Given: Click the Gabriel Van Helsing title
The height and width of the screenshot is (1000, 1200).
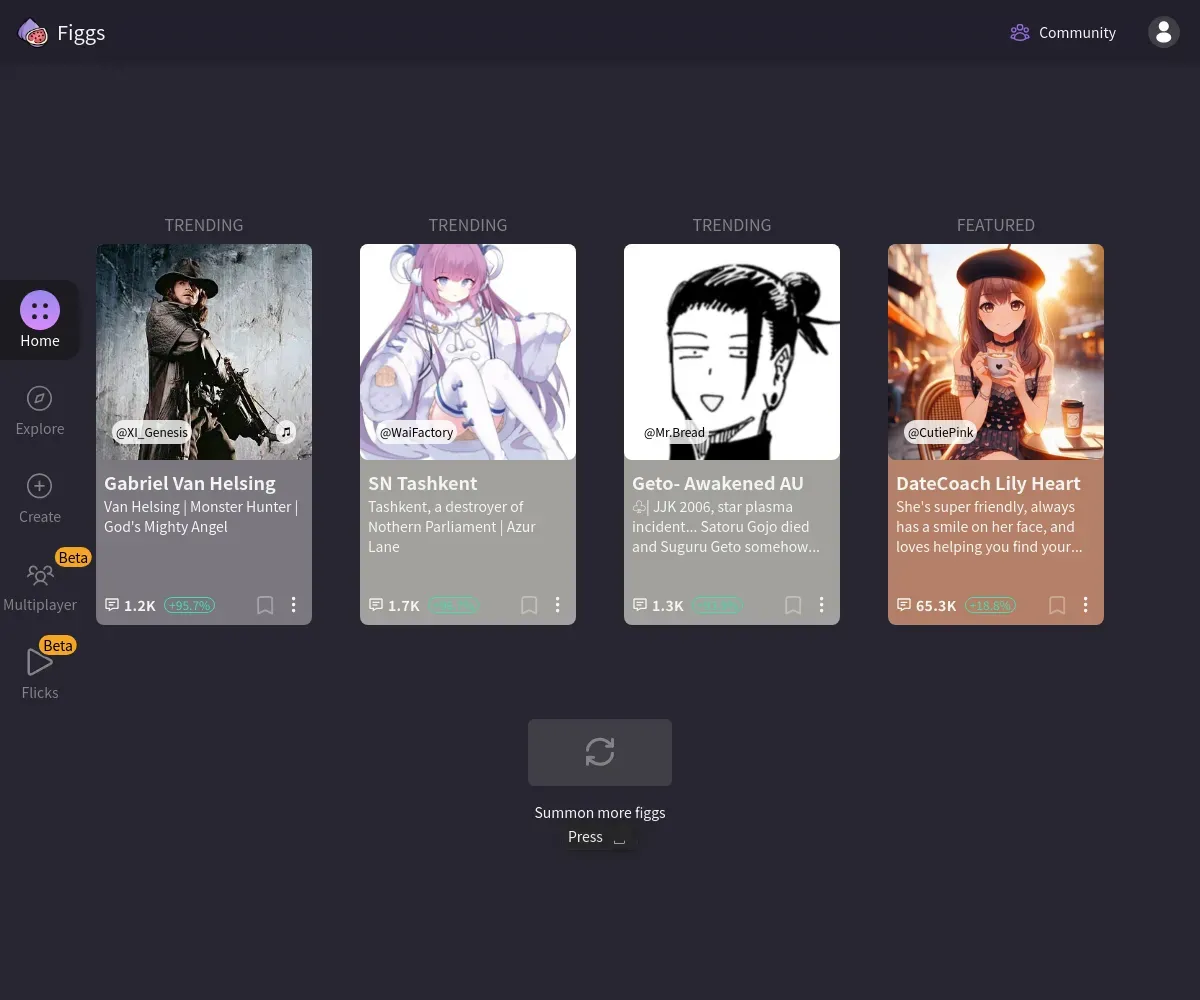Looking at the screenshot, I should [190, 483].
